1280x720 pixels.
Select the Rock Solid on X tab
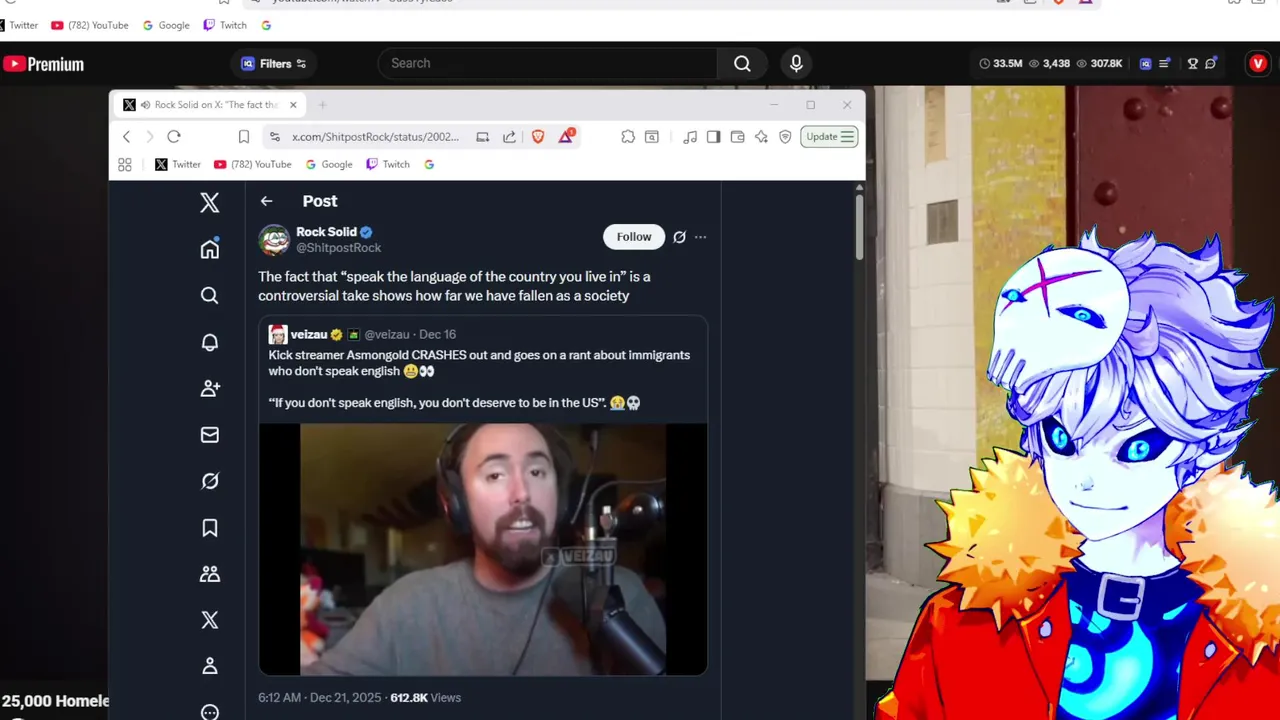pyautogui.click(x=208, y=105)
